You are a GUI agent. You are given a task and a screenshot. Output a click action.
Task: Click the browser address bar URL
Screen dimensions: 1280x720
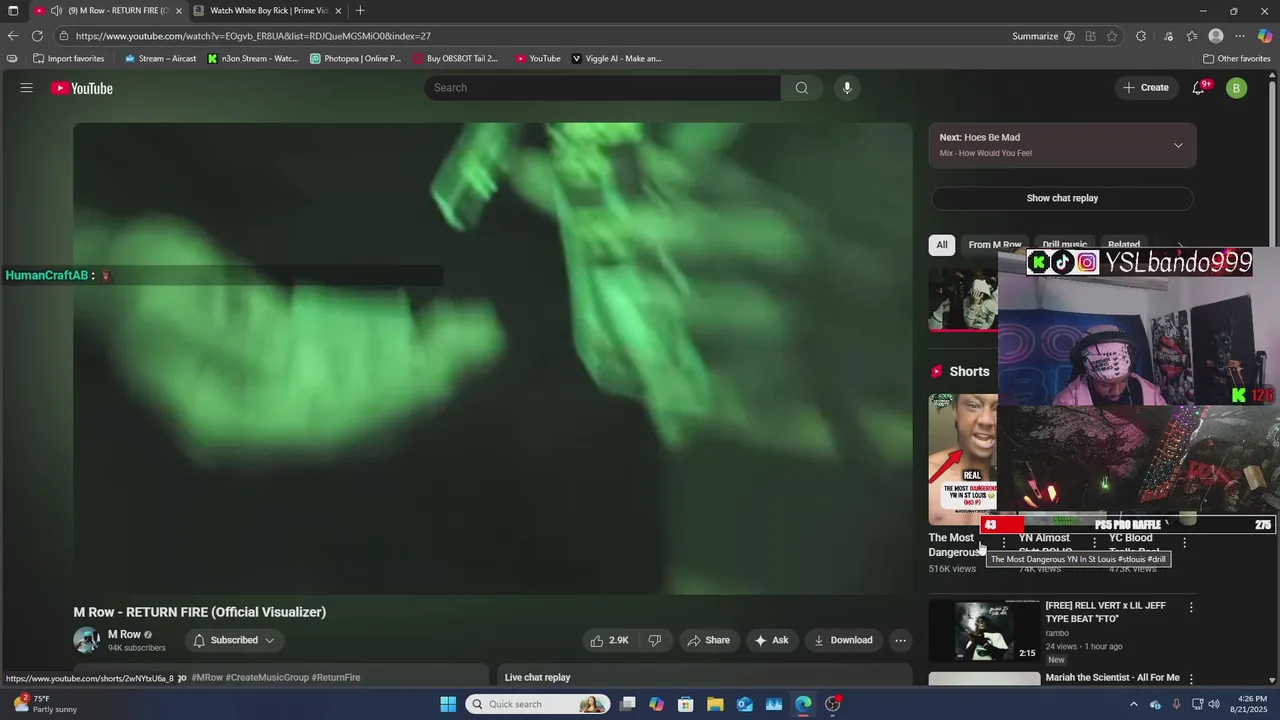point(253,36)
